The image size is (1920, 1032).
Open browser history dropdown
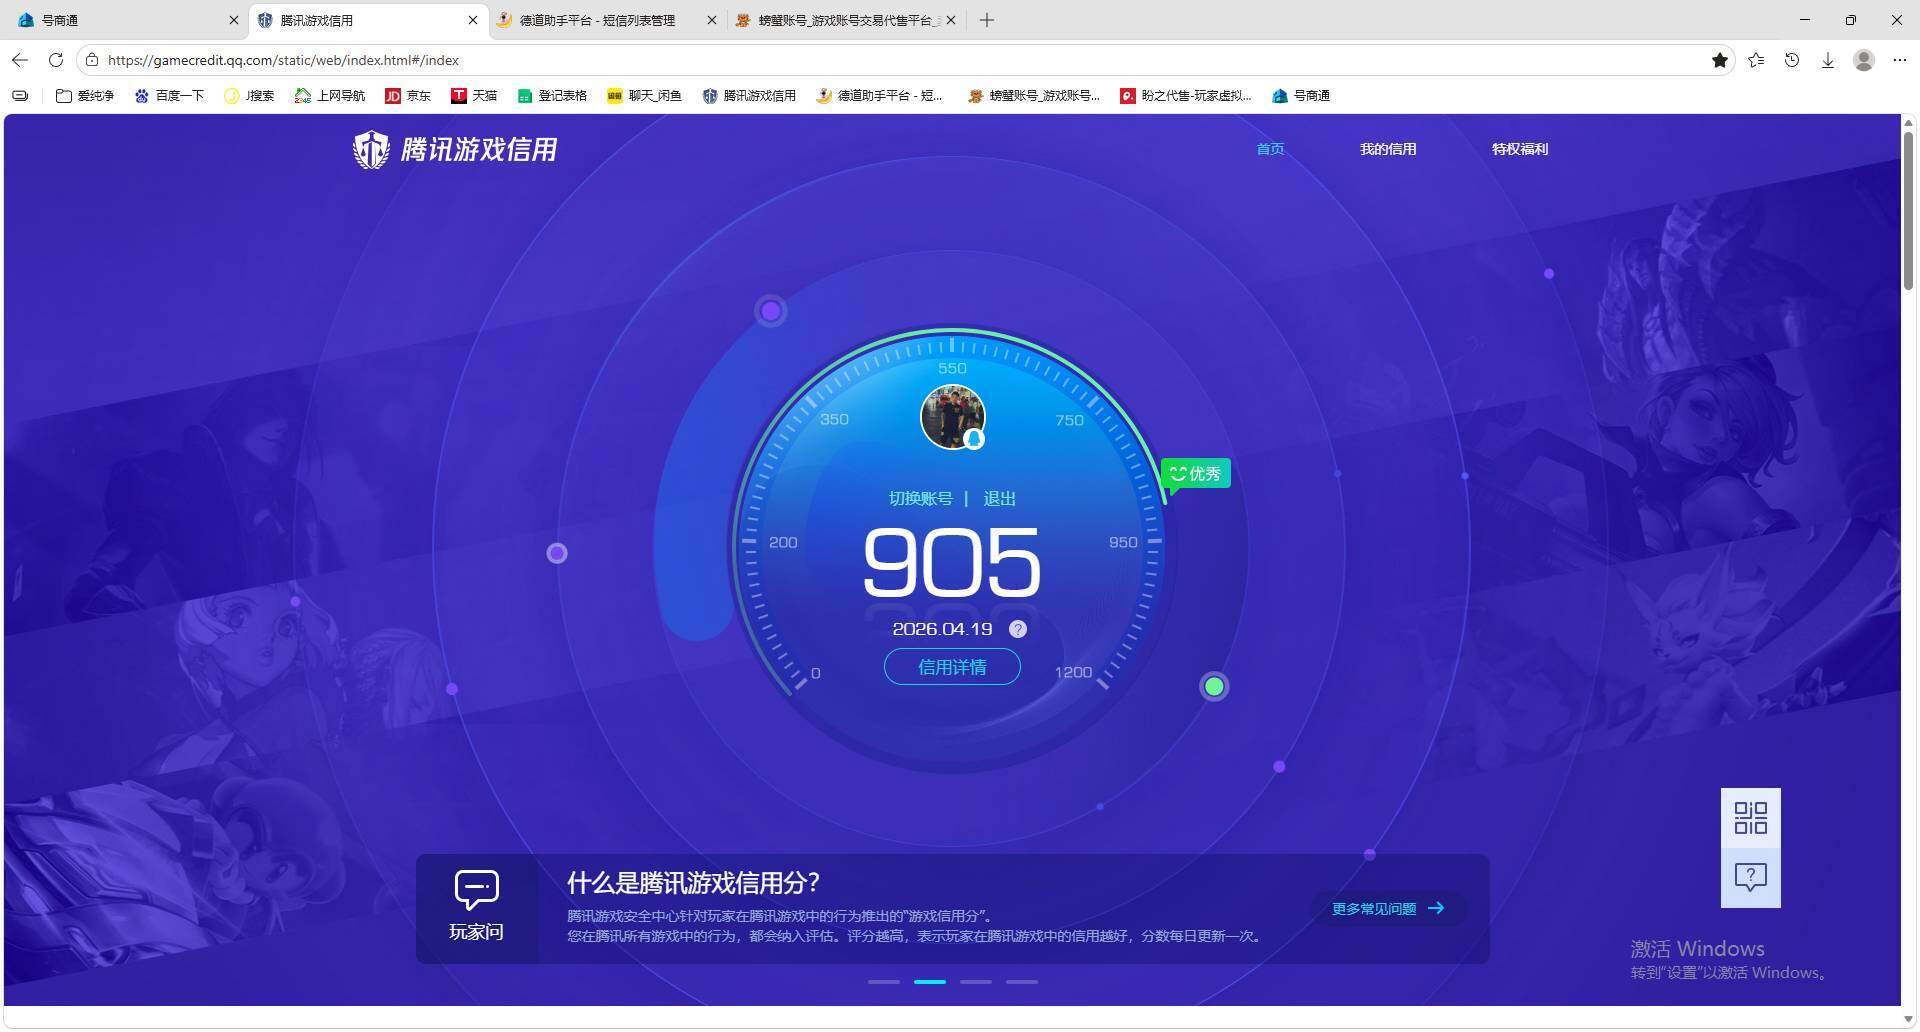(x=1791, y=60)
